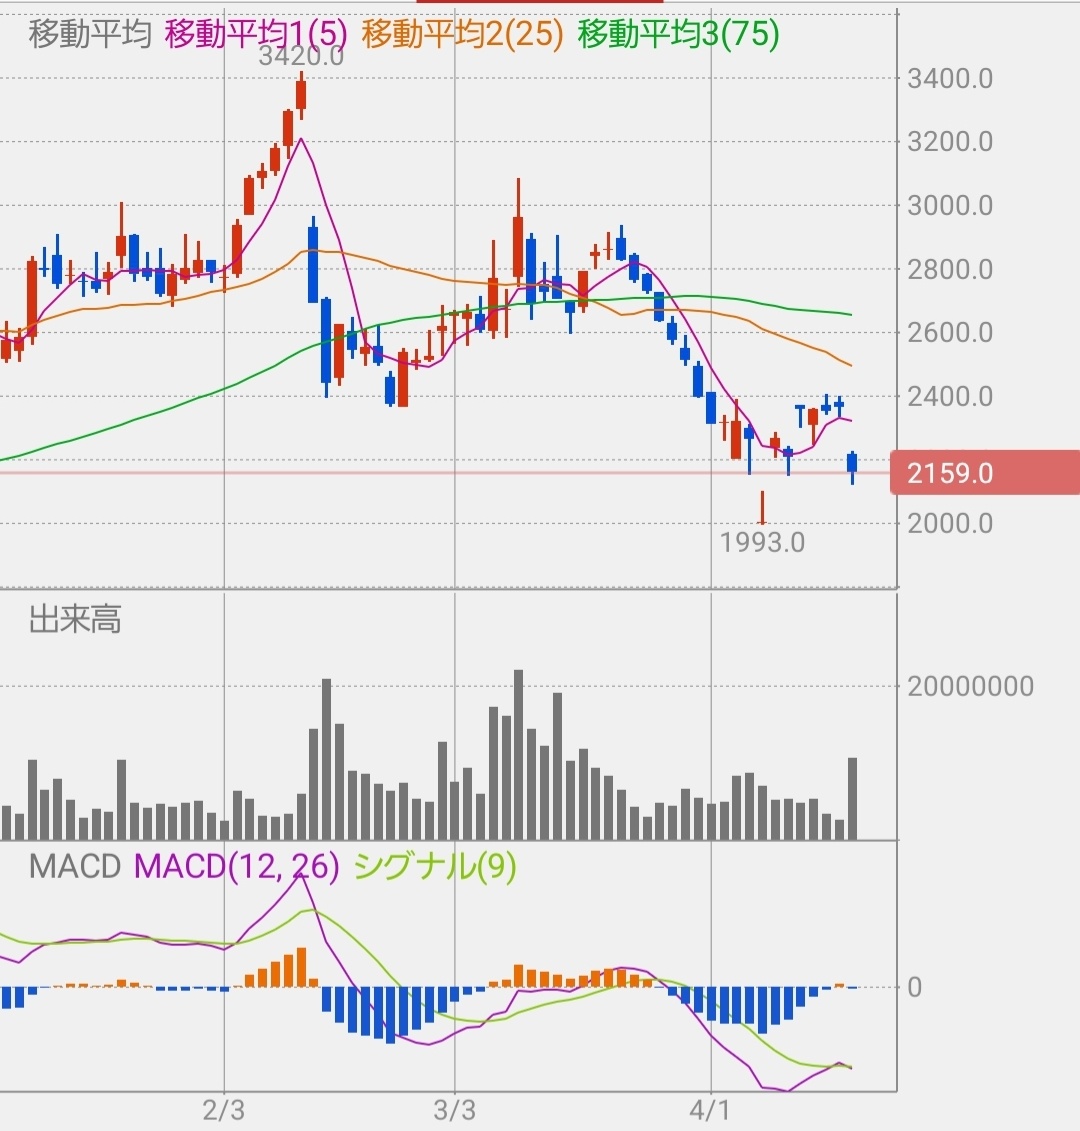The height and width of the screenshot is (1131, 1080).
Task: Click the 2600.0 price axis label
Action: click(950, 333)
